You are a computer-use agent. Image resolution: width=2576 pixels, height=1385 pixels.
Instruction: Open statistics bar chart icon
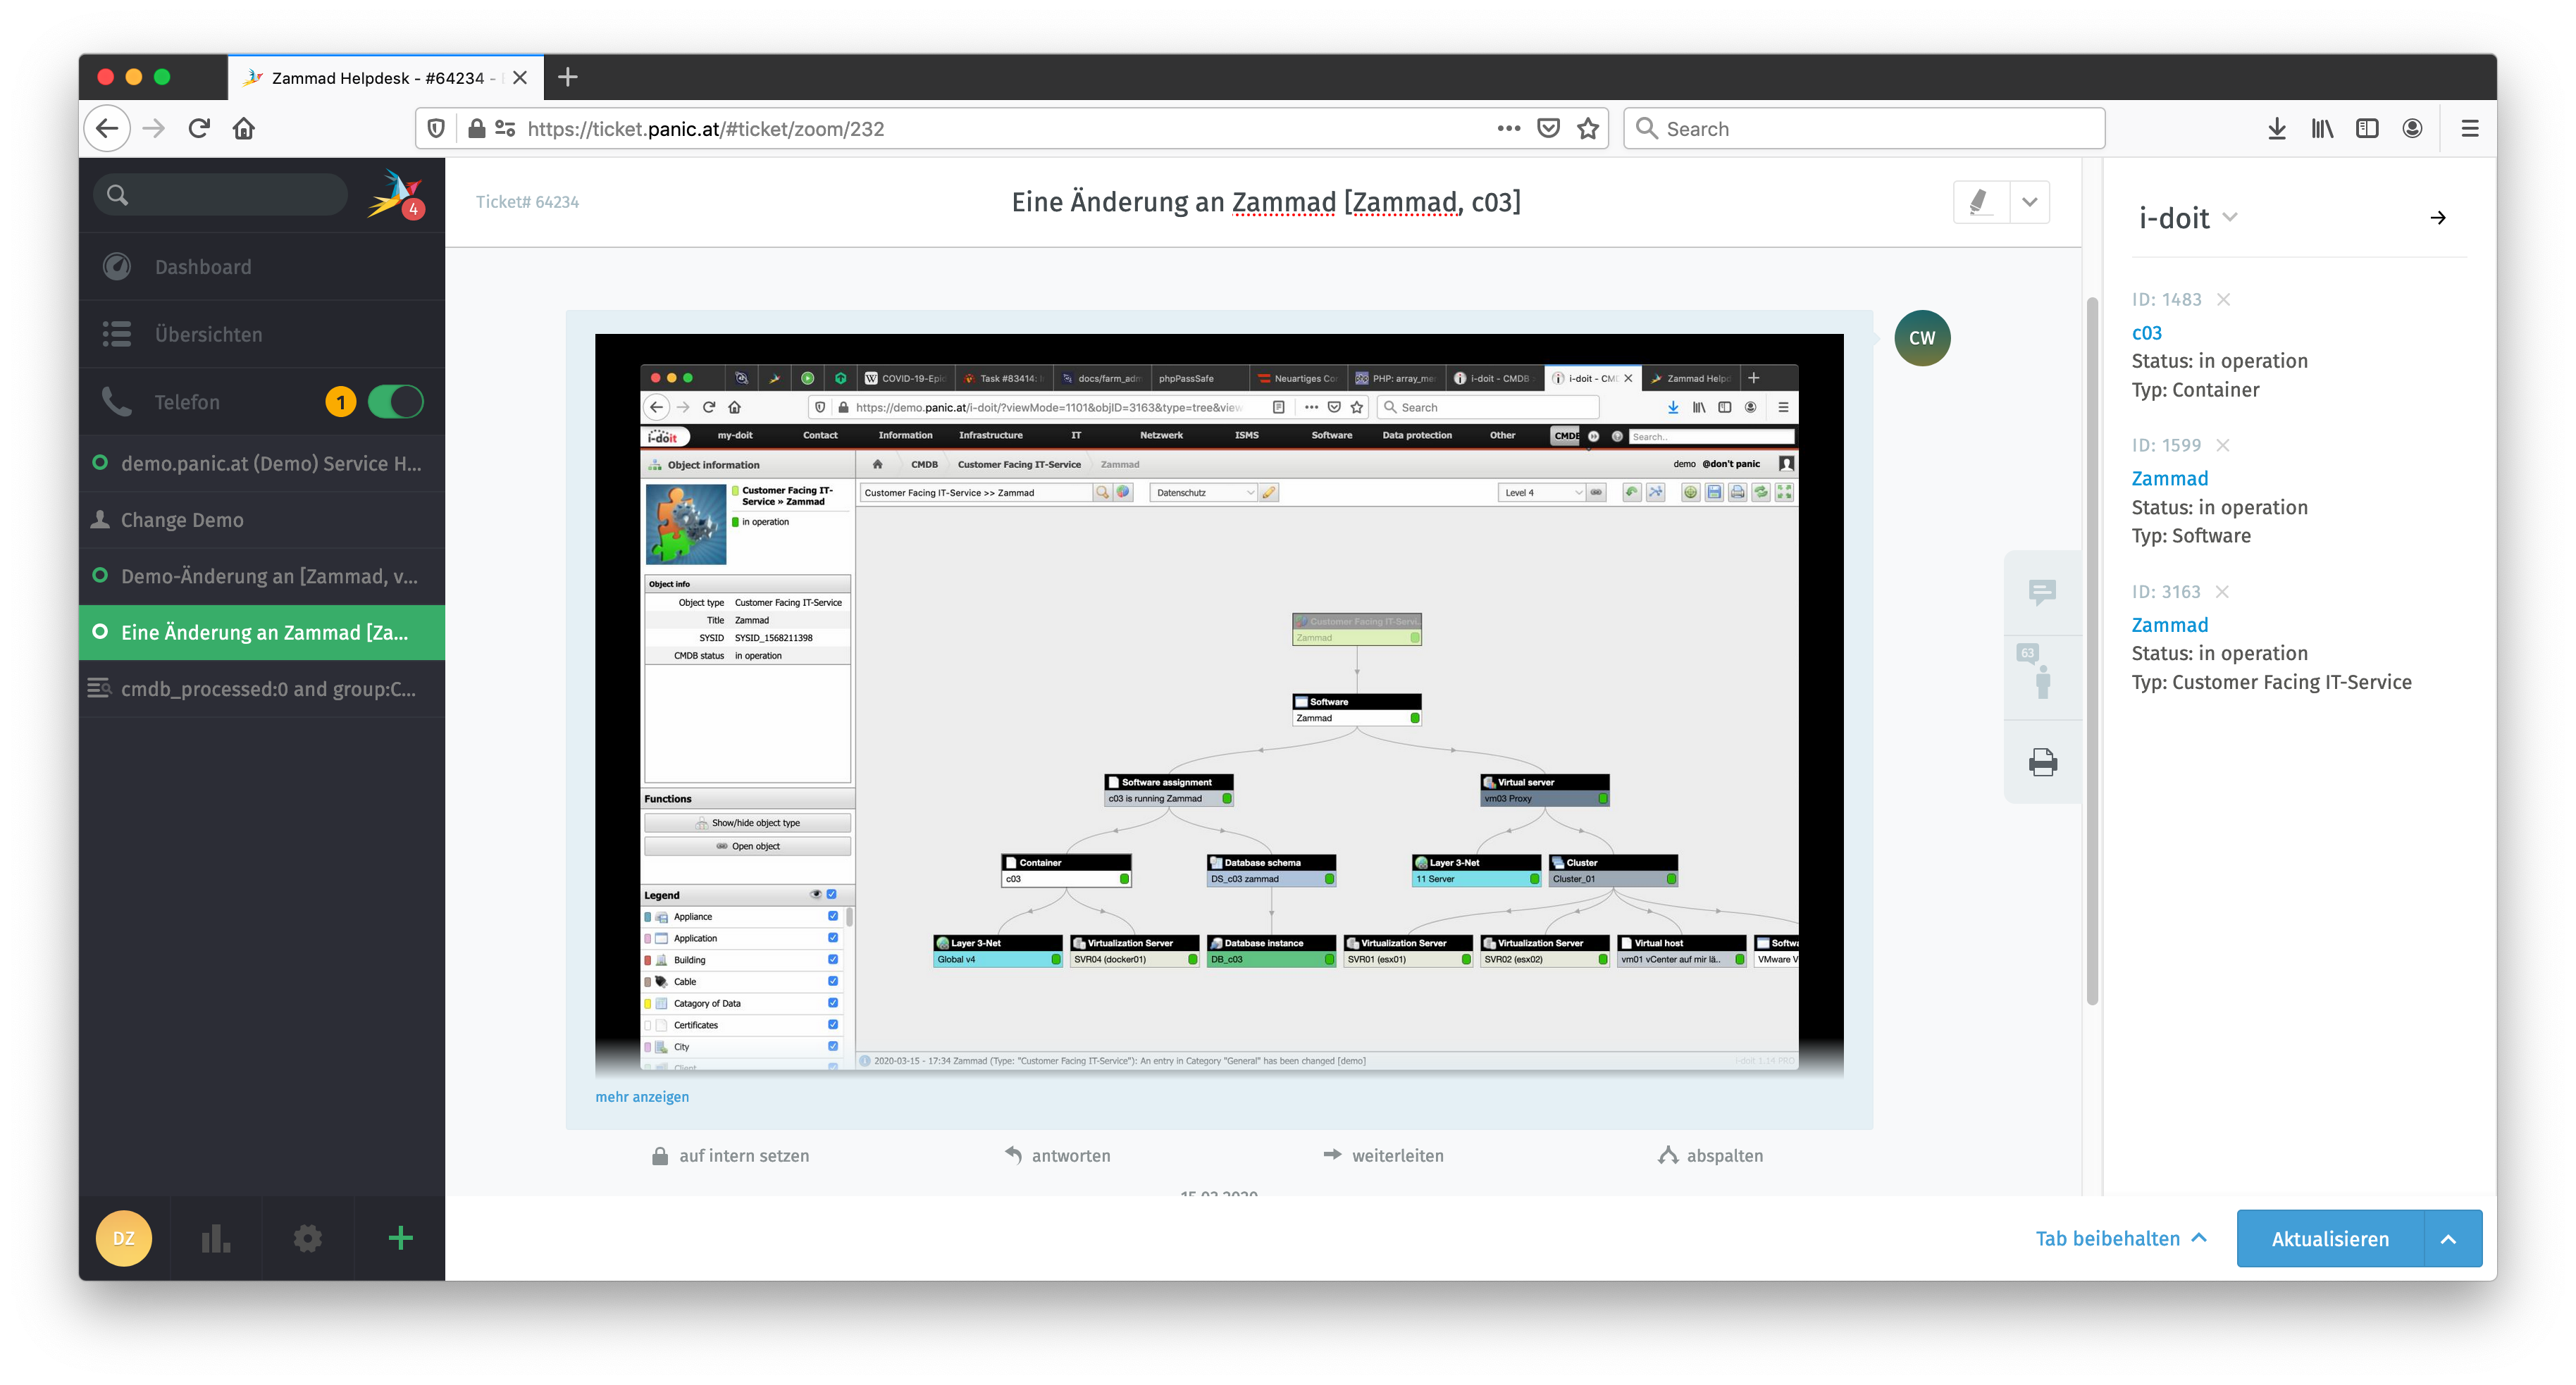pyautogui.click(x=216, y=1239)
